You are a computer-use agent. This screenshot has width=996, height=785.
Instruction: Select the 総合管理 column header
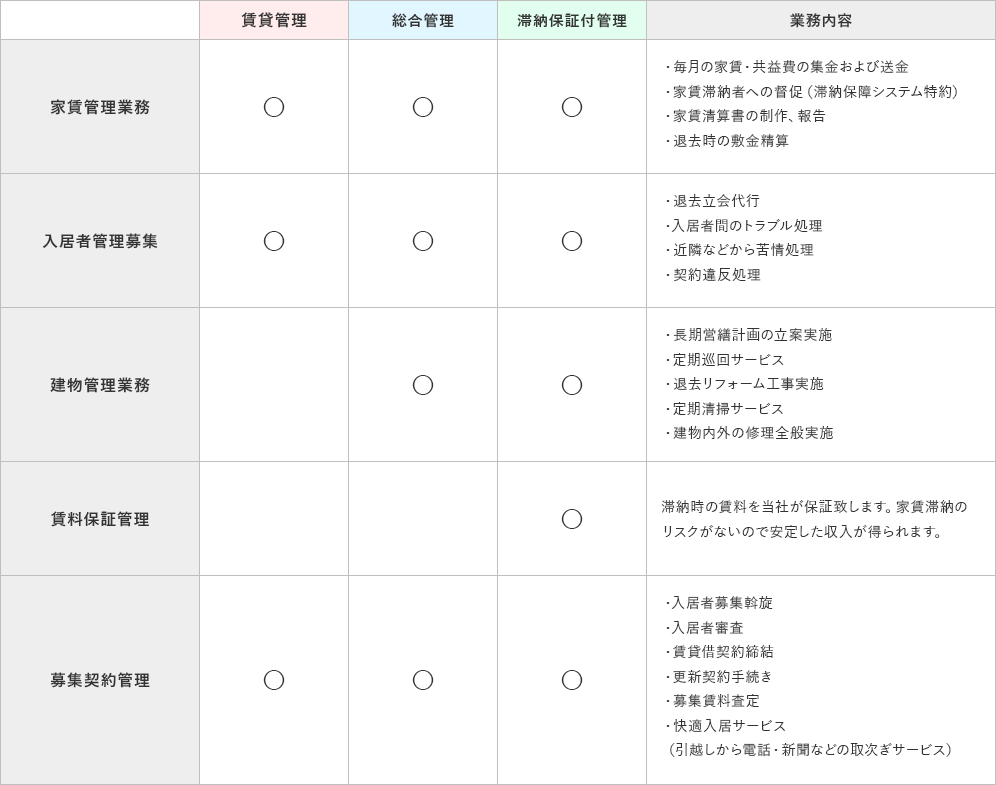point(423,20)
